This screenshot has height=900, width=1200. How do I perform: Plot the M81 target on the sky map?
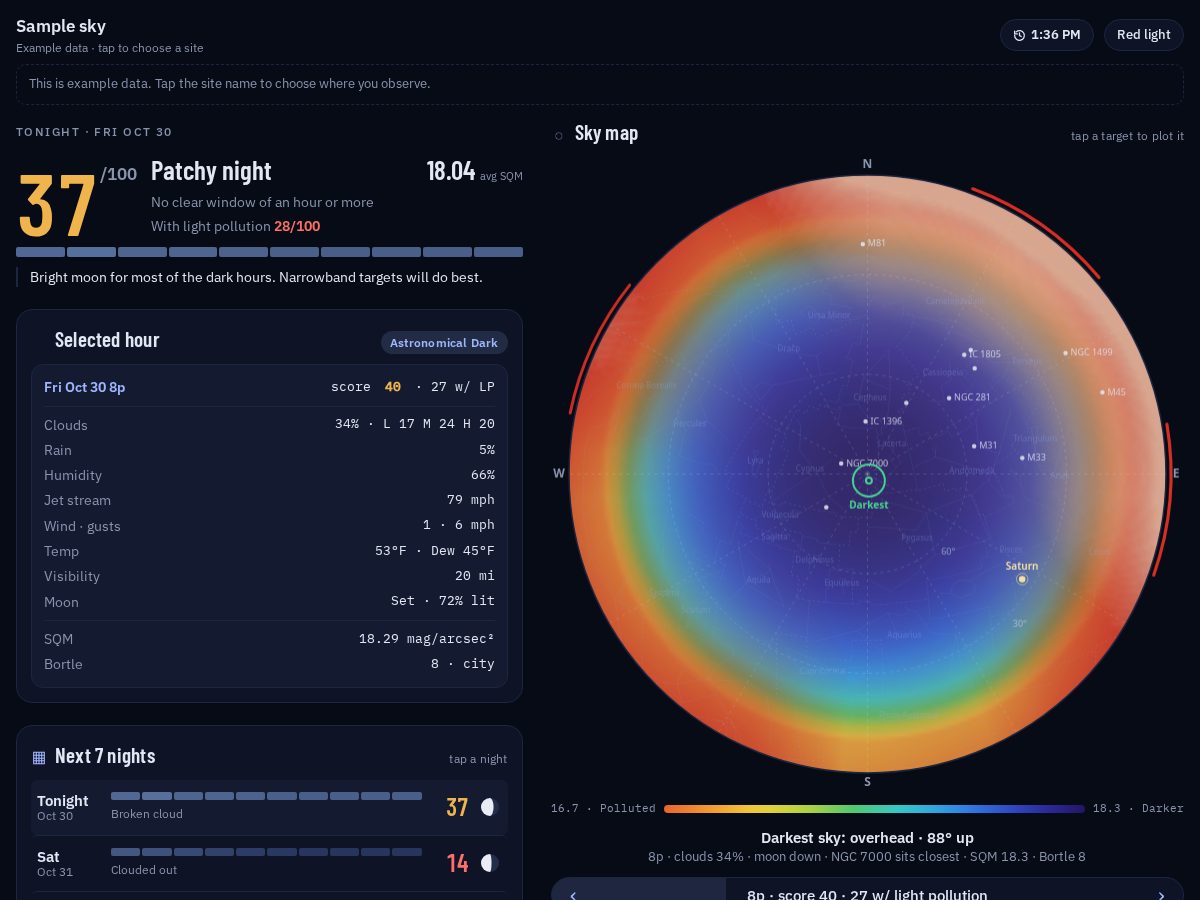(x=863, y=243)
